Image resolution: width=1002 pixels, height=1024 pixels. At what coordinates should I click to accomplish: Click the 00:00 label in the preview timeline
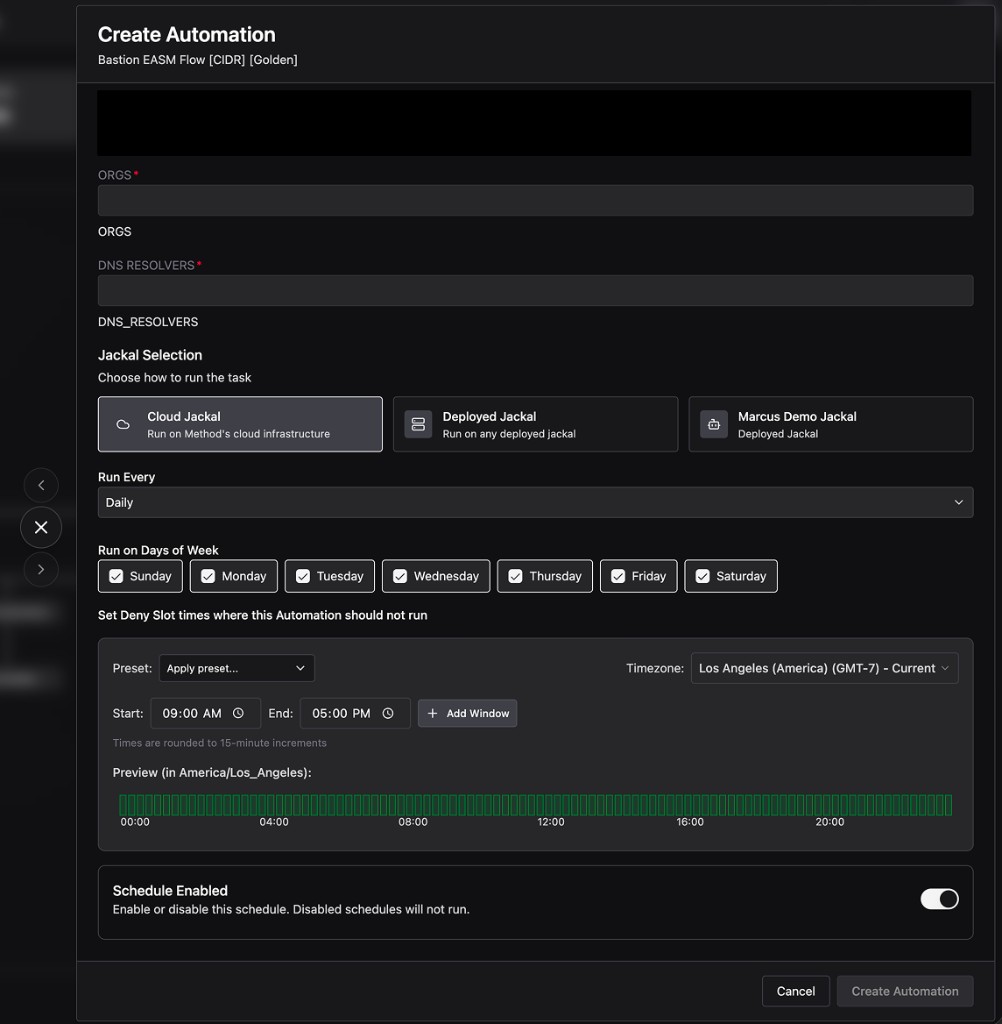(135, 822)
